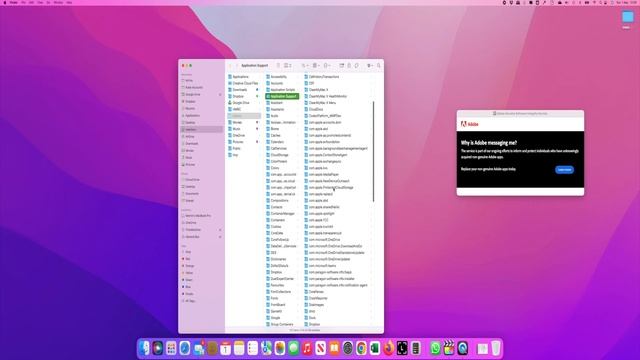Select Application Scripts folder
Image resolution: width=640 pixels, height=360 pixels.
[282, 90]
